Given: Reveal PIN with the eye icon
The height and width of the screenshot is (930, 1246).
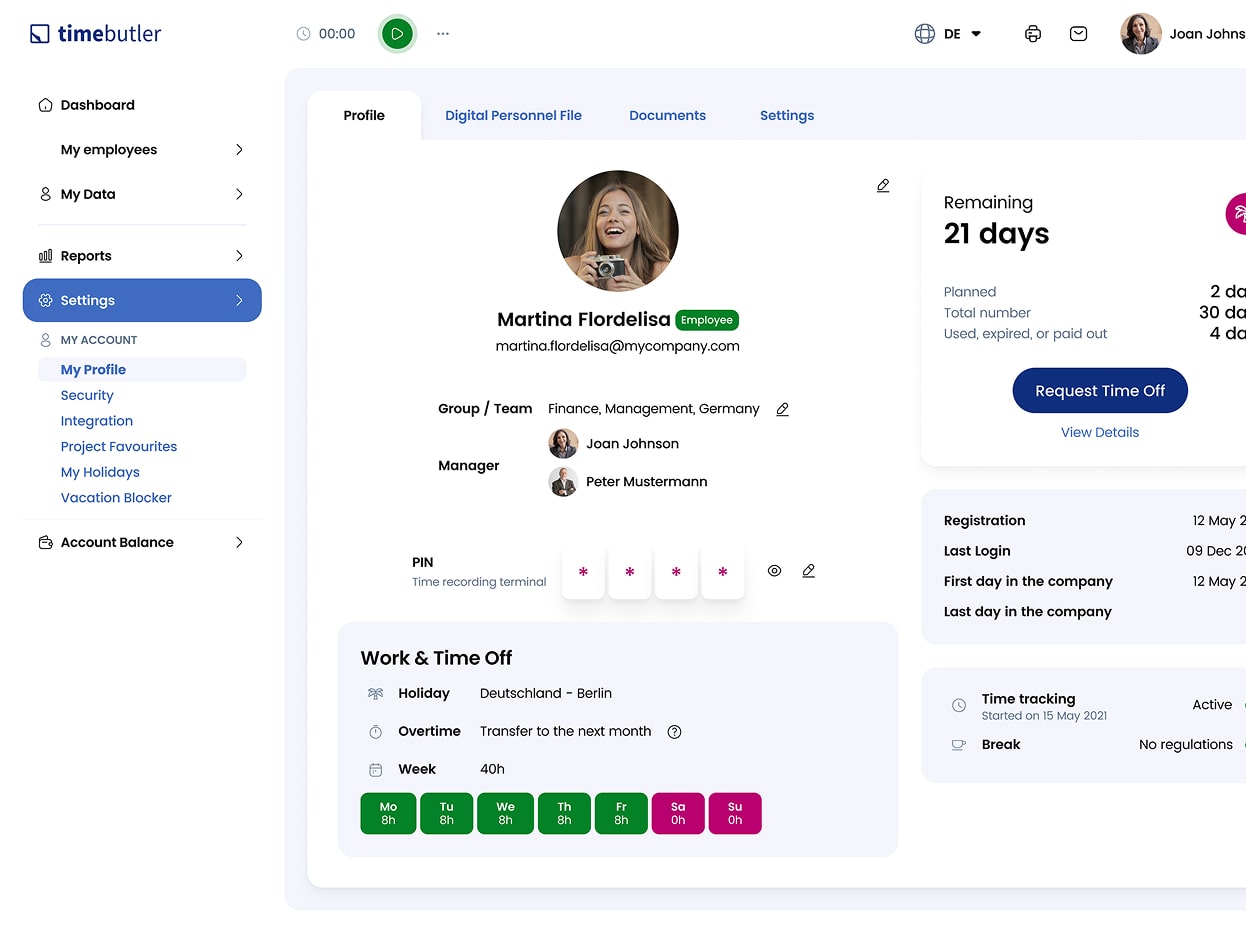Looking at the screenshot, I should tap(774, 571).
